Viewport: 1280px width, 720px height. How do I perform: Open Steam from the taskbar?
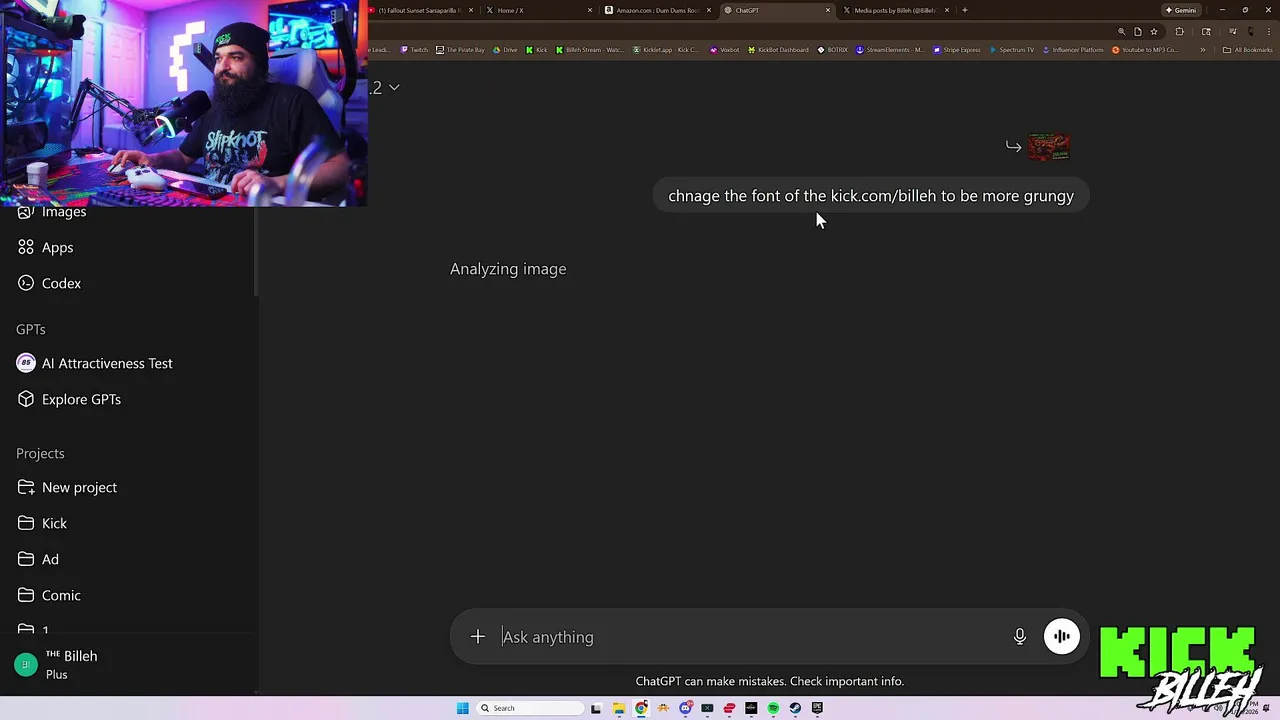pyautogui.click(x=795, y=708)
